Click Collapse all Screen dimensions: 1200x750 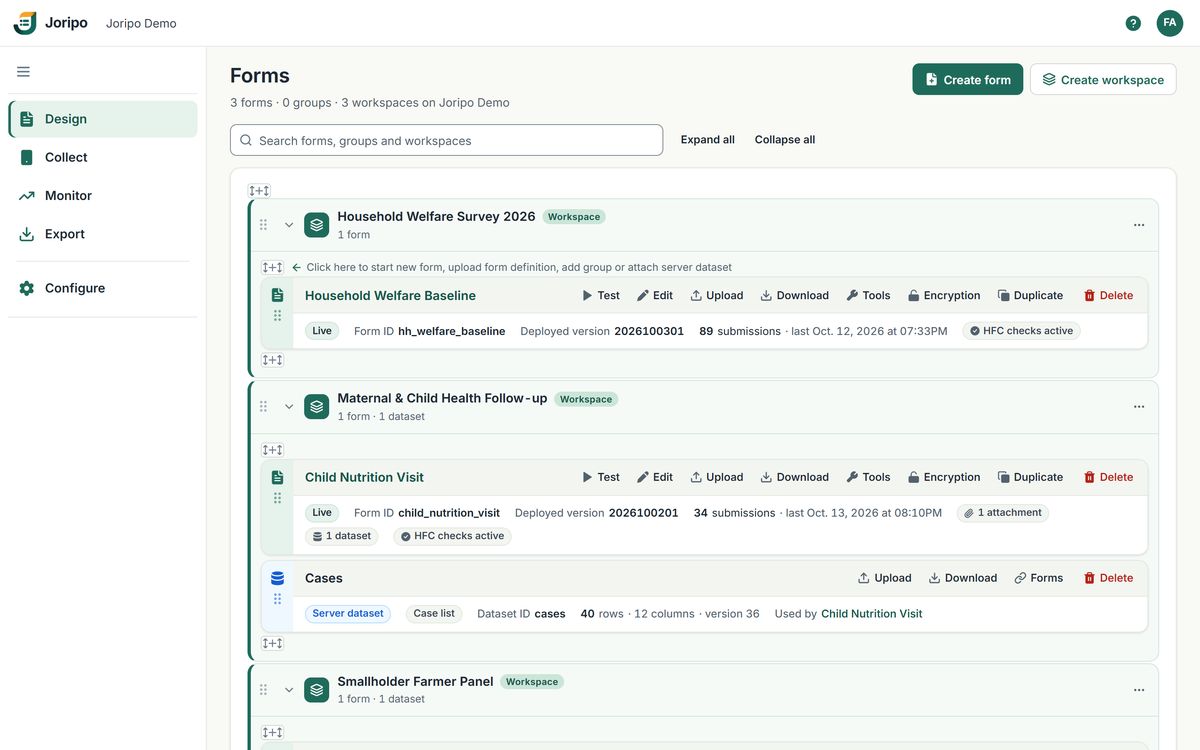click(x=785, y=140)
